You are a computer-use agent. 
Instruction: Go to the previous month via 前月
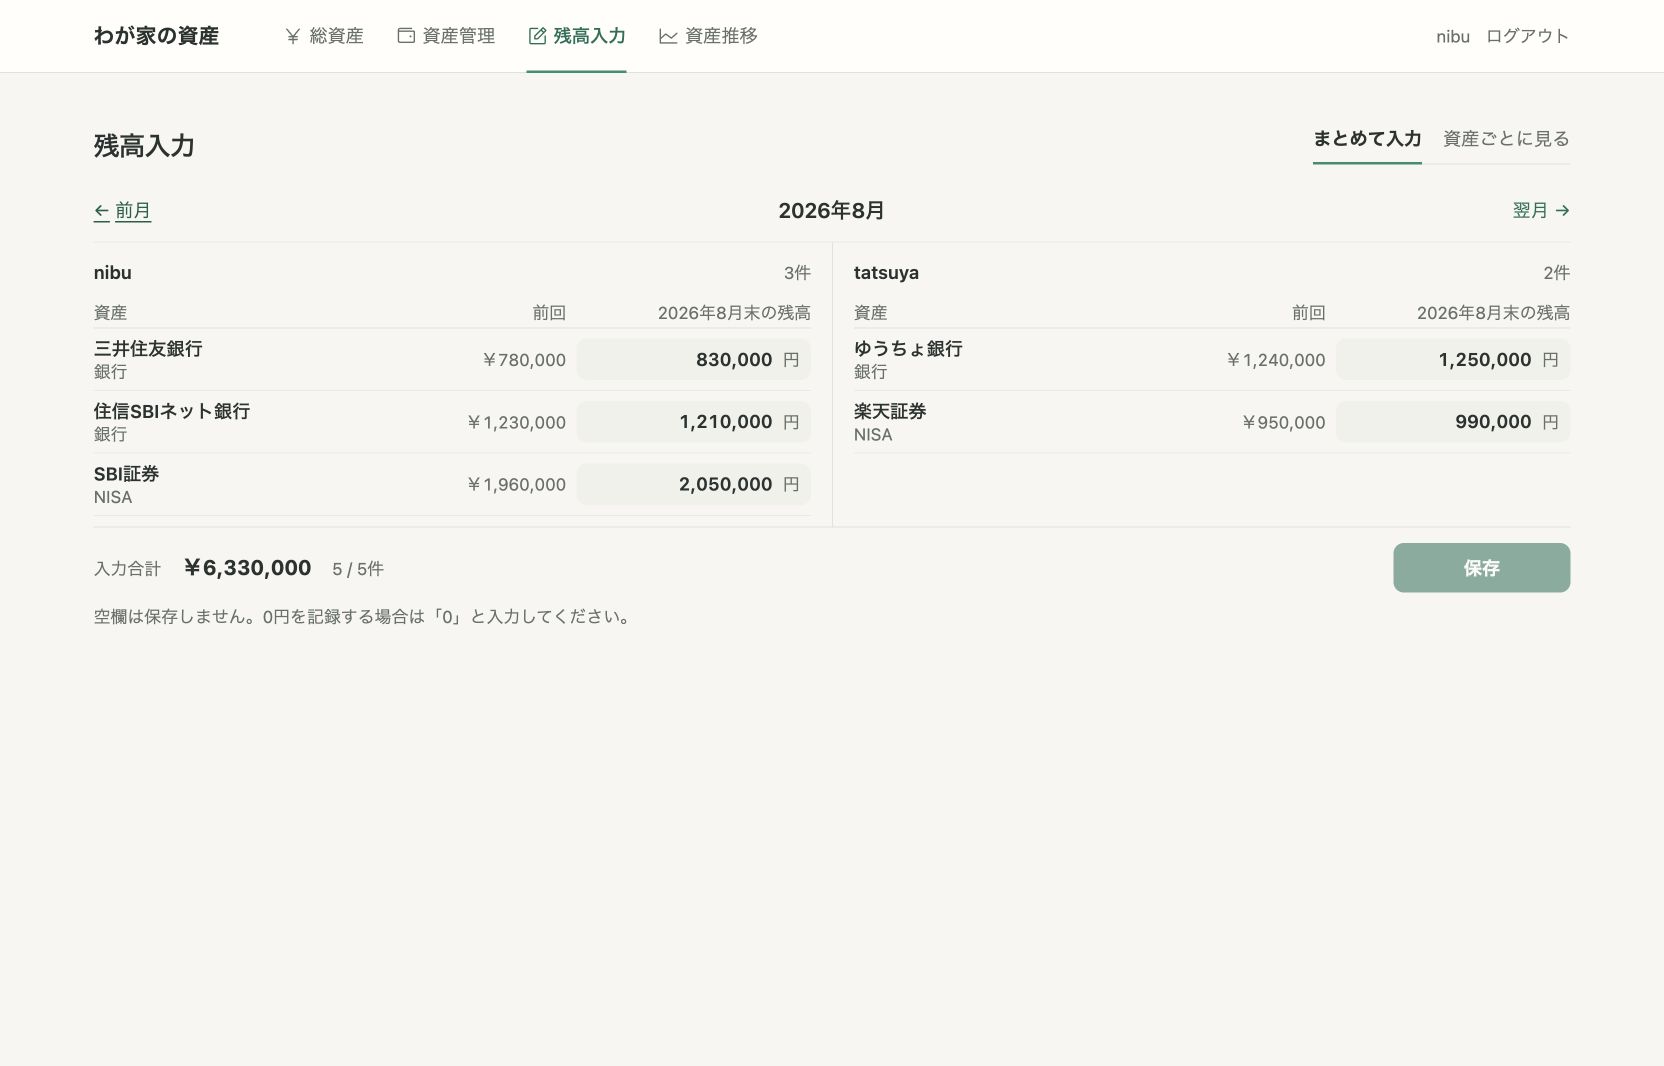(122, 211)
